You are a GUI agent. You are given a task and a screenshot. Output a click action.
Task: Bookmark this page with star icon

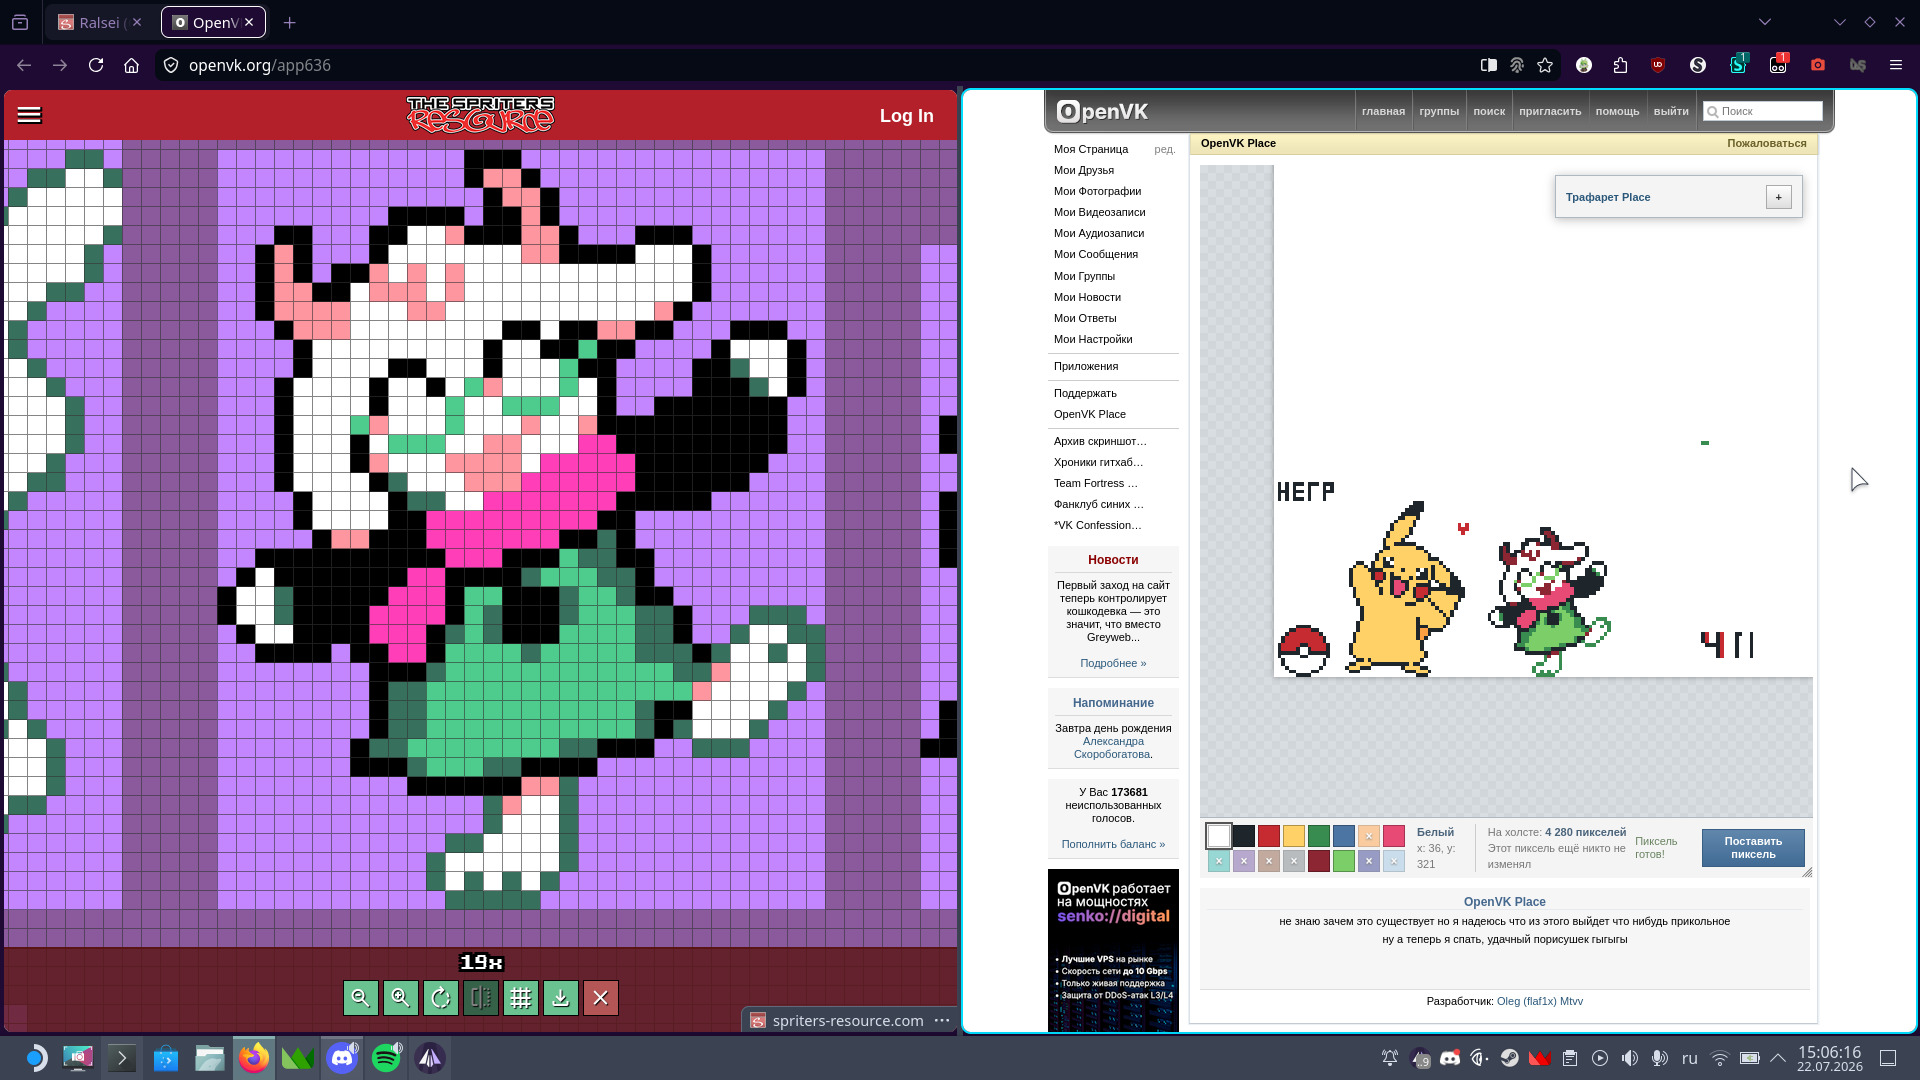coord(1545,65)
